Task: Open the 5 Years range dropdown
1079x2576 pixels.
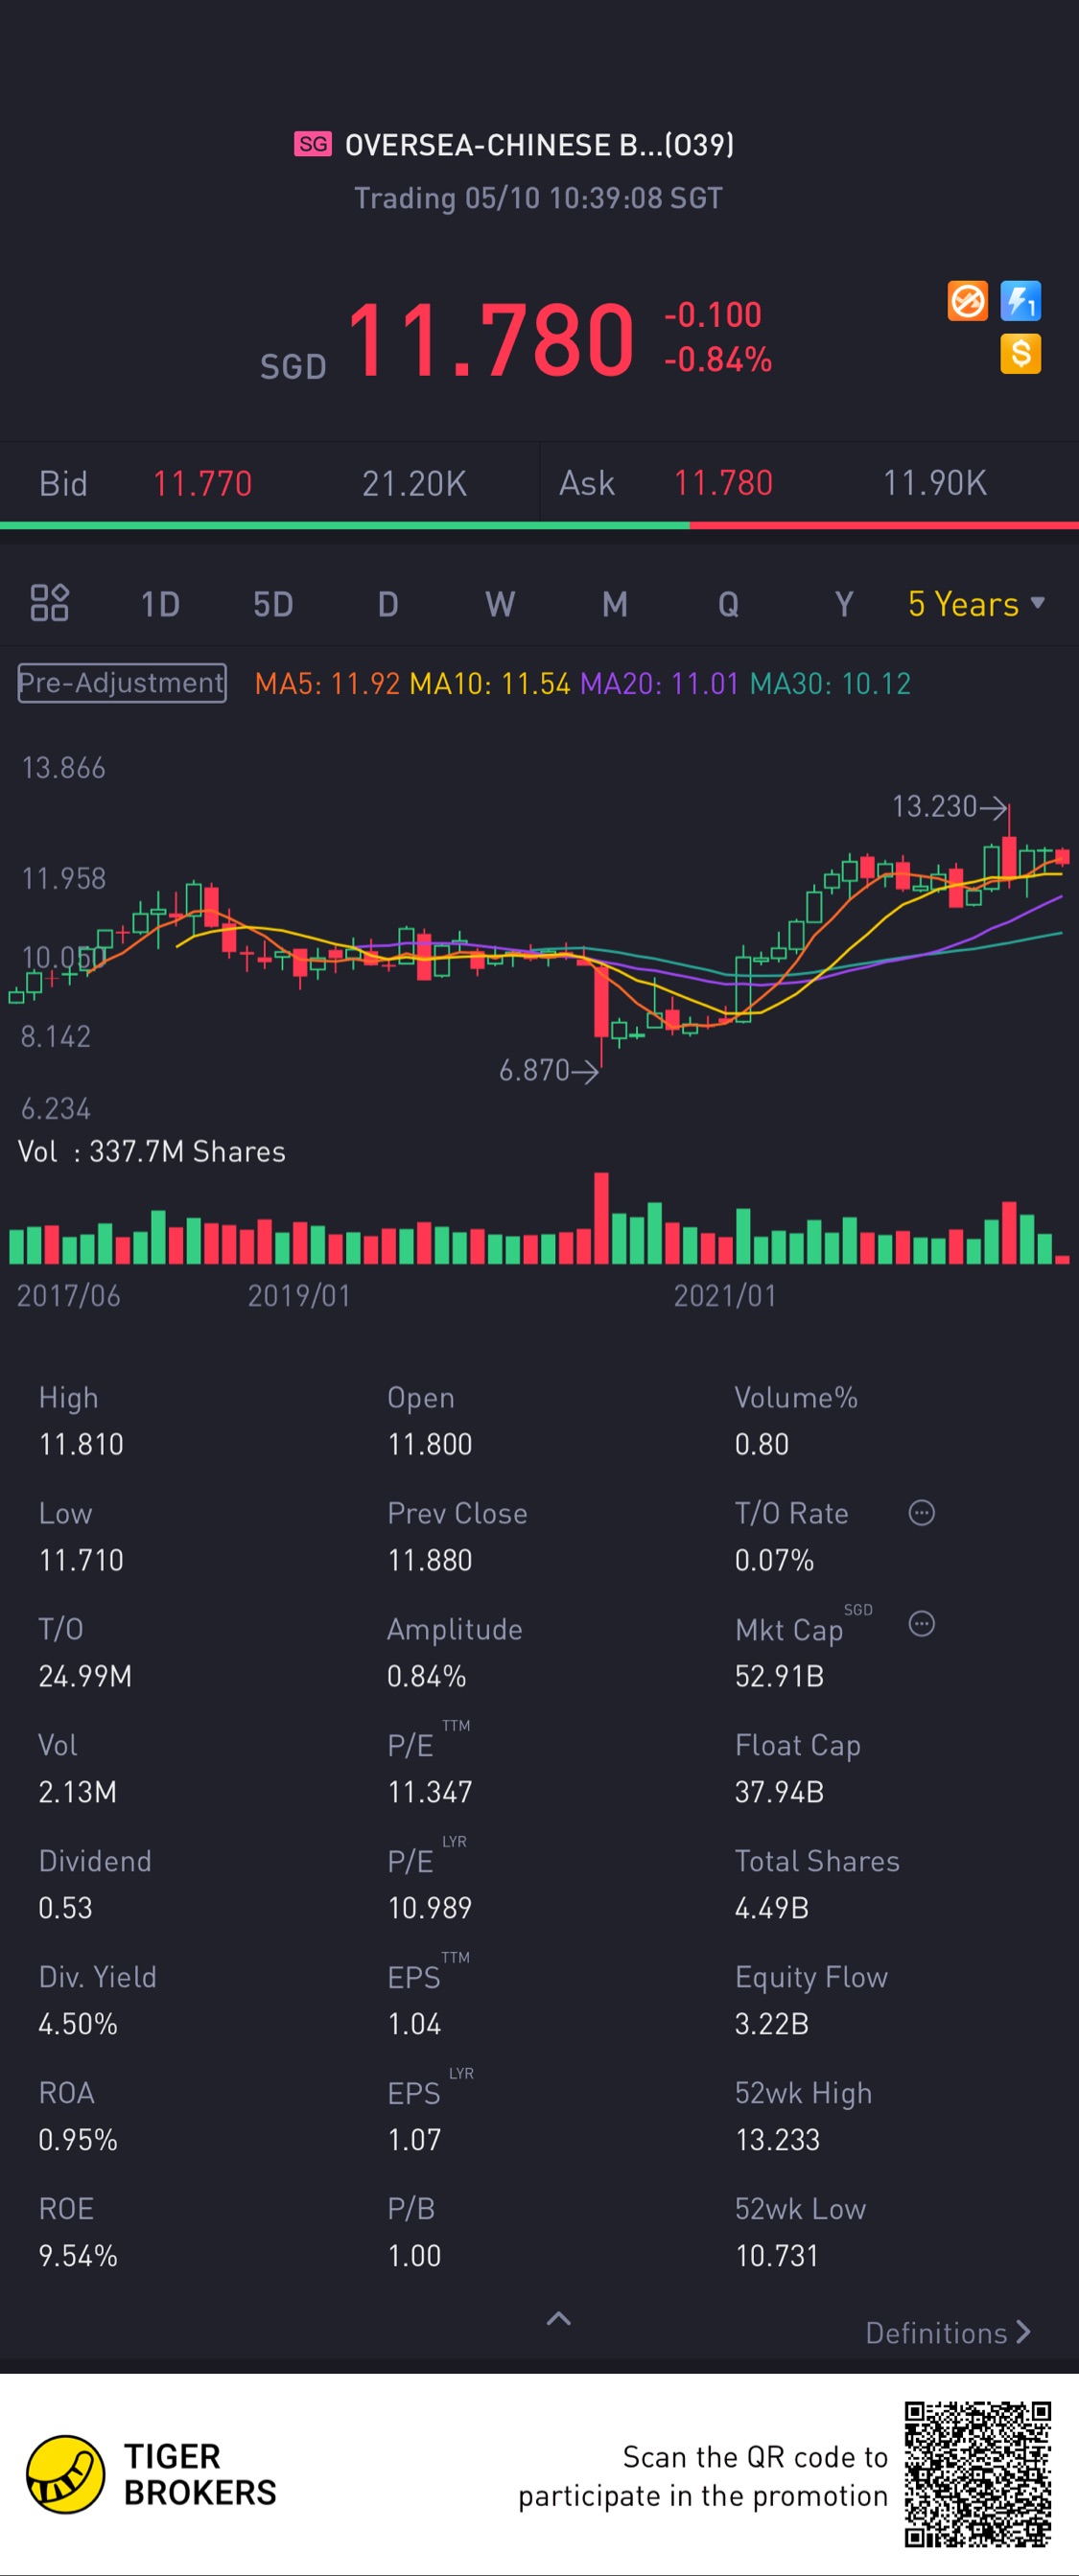Action: tap(976, 604)
